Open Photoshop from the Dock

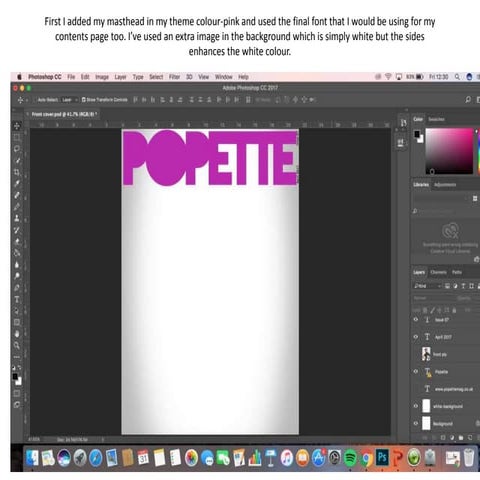point(382,457)
